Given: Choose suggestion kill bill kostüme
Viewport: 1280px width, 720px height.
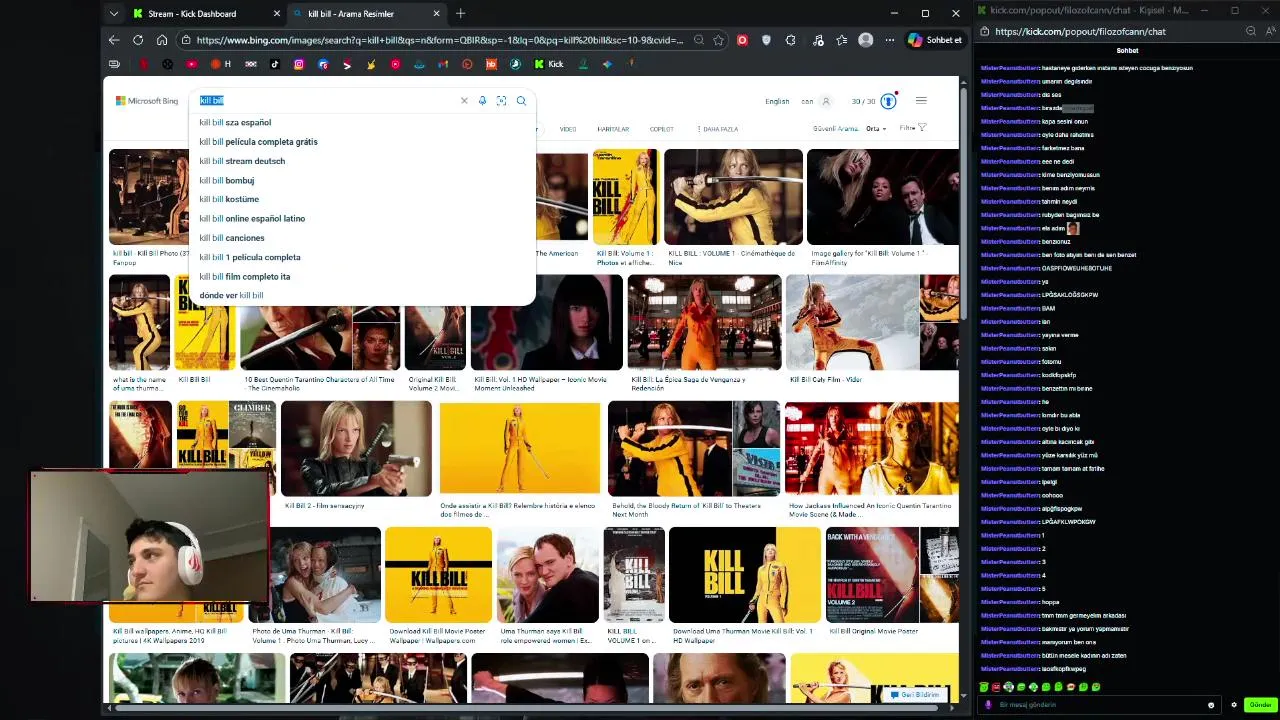Looking at the screenshot, I should pos(362,199).
